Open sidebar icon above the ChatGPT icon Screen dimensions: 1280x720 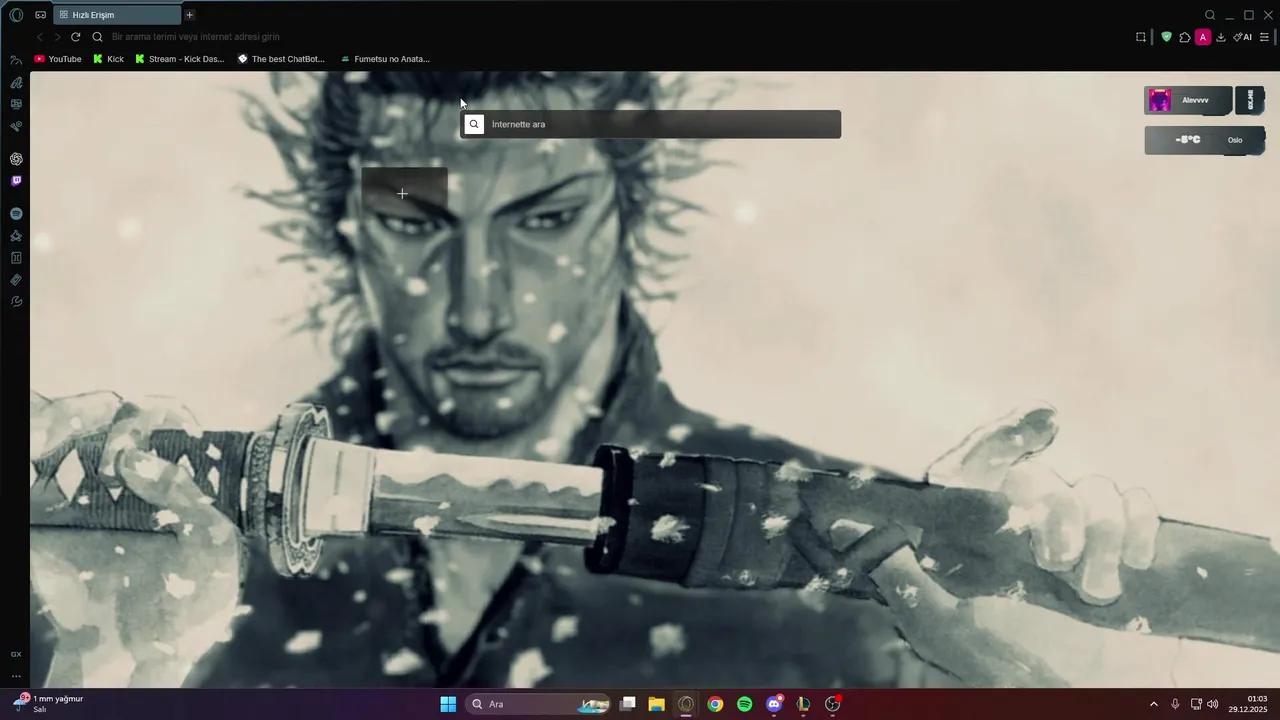(x=16, y=127)
